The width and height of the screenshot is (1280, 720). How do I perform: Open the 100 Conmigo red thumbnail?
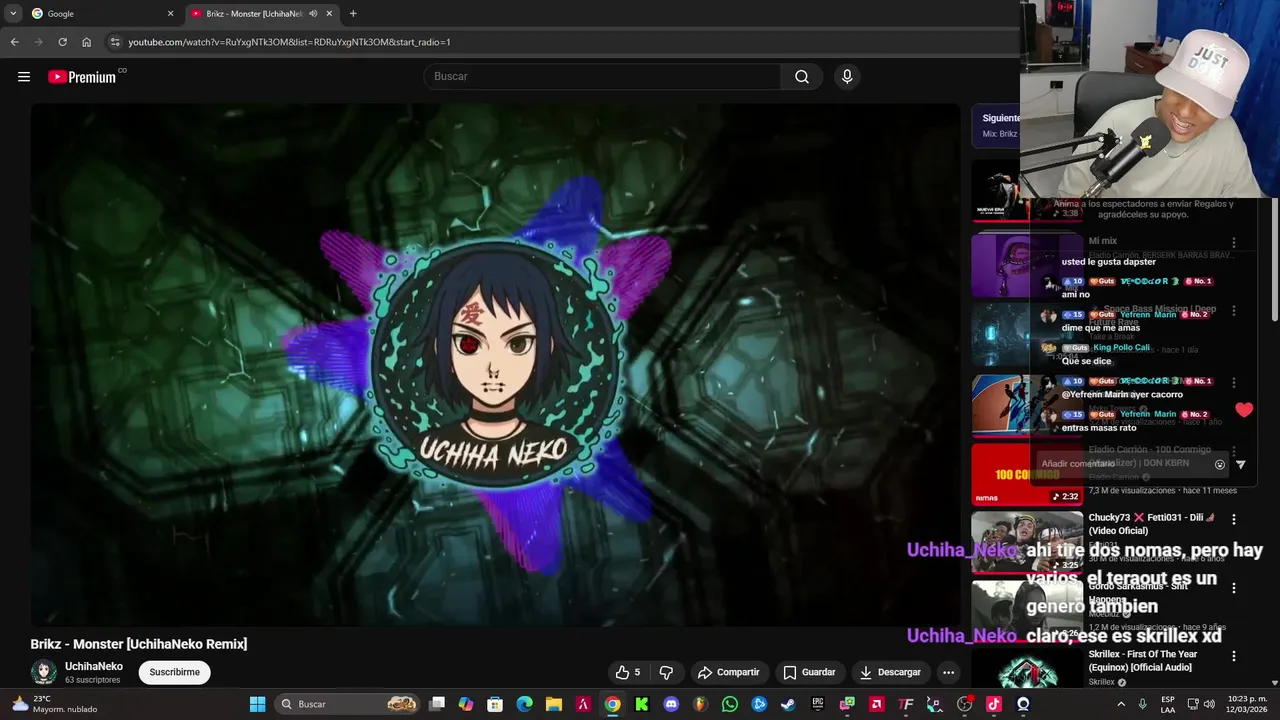[x=1027, y=475]
